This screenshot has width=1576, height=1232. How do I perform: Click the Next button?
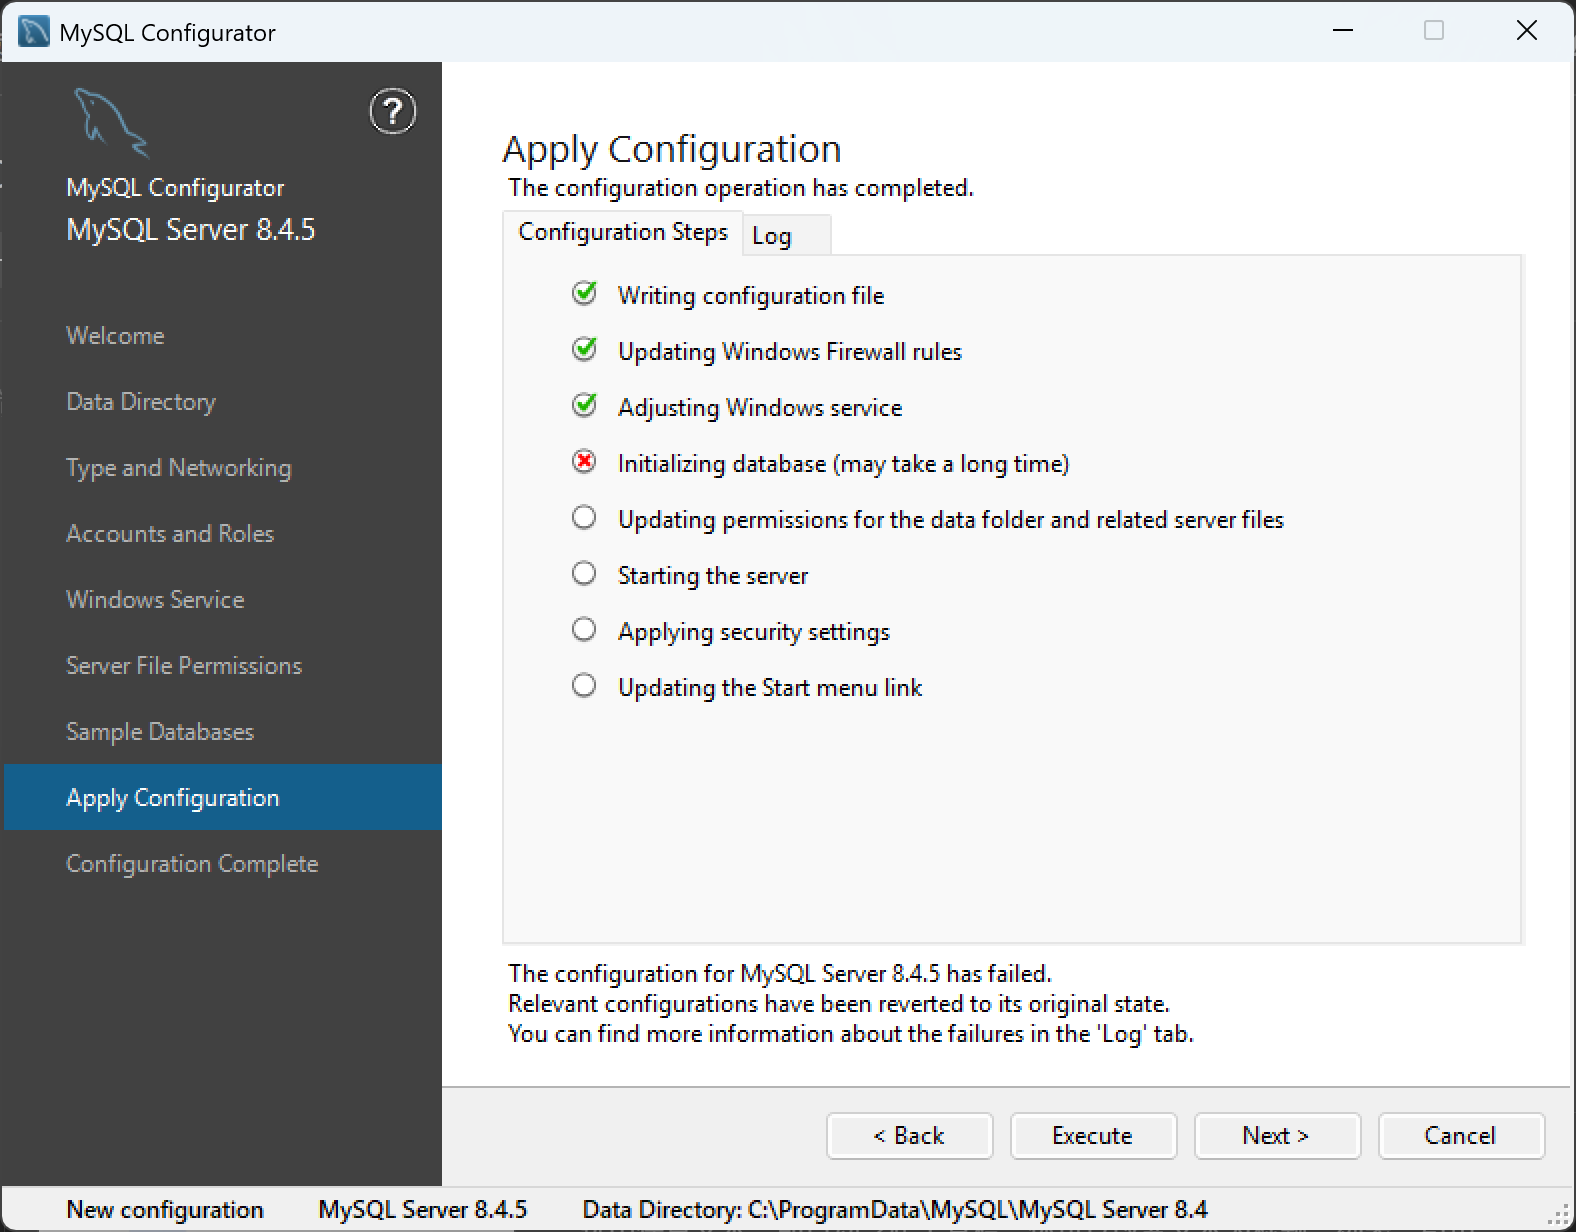point(1278,1136)
